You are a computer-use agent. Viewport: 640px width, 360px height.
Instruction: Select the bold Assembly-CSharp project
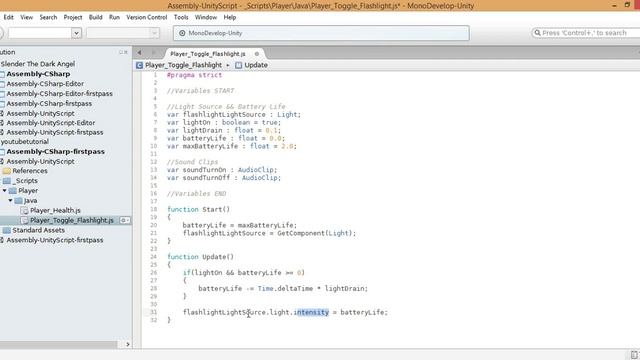tap(38, 74)
